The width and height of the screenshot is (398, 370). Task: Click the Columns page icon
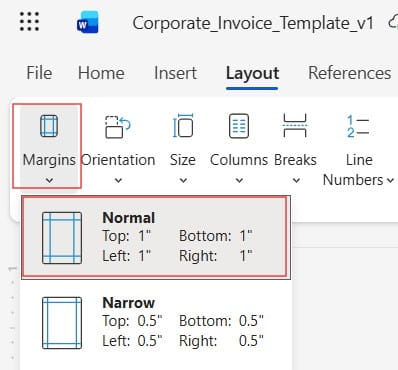point(239,126)
